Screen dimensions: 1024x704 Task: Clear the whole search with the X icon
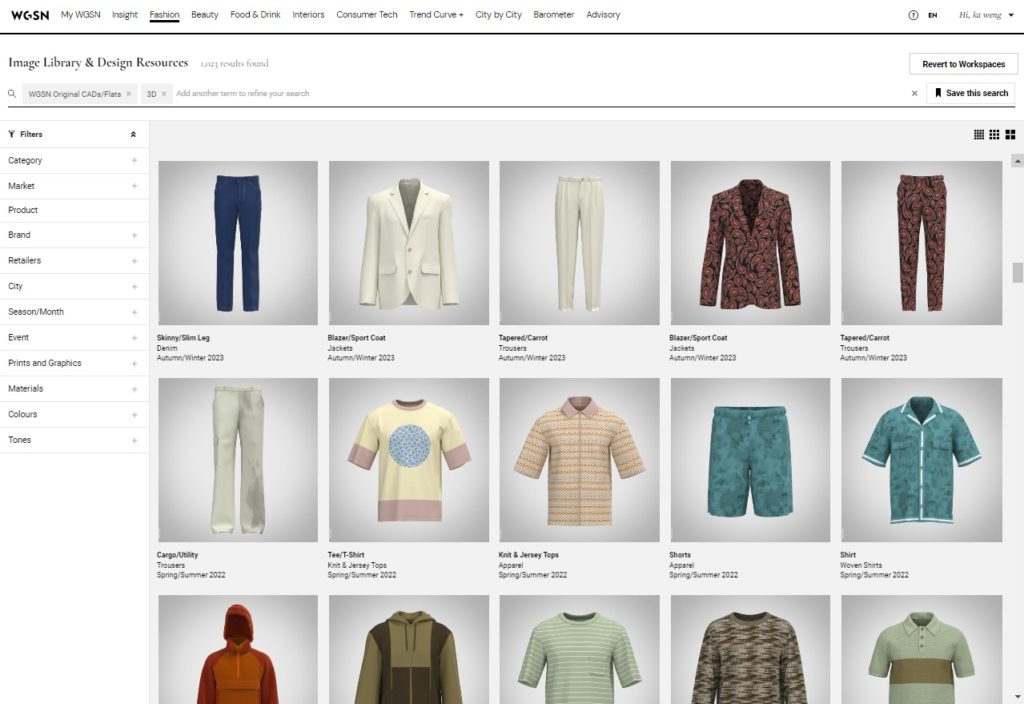tap(914, 93)
